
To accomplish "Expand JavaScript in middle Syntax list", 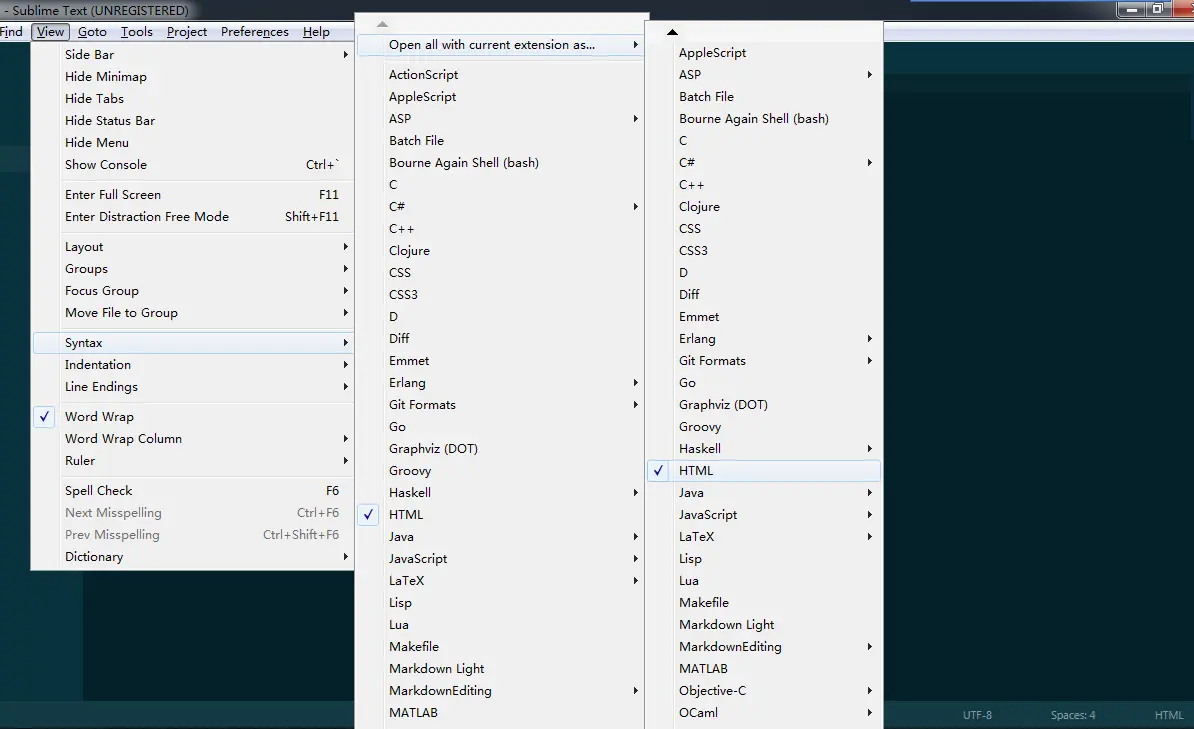I will [x=500, y=559].
